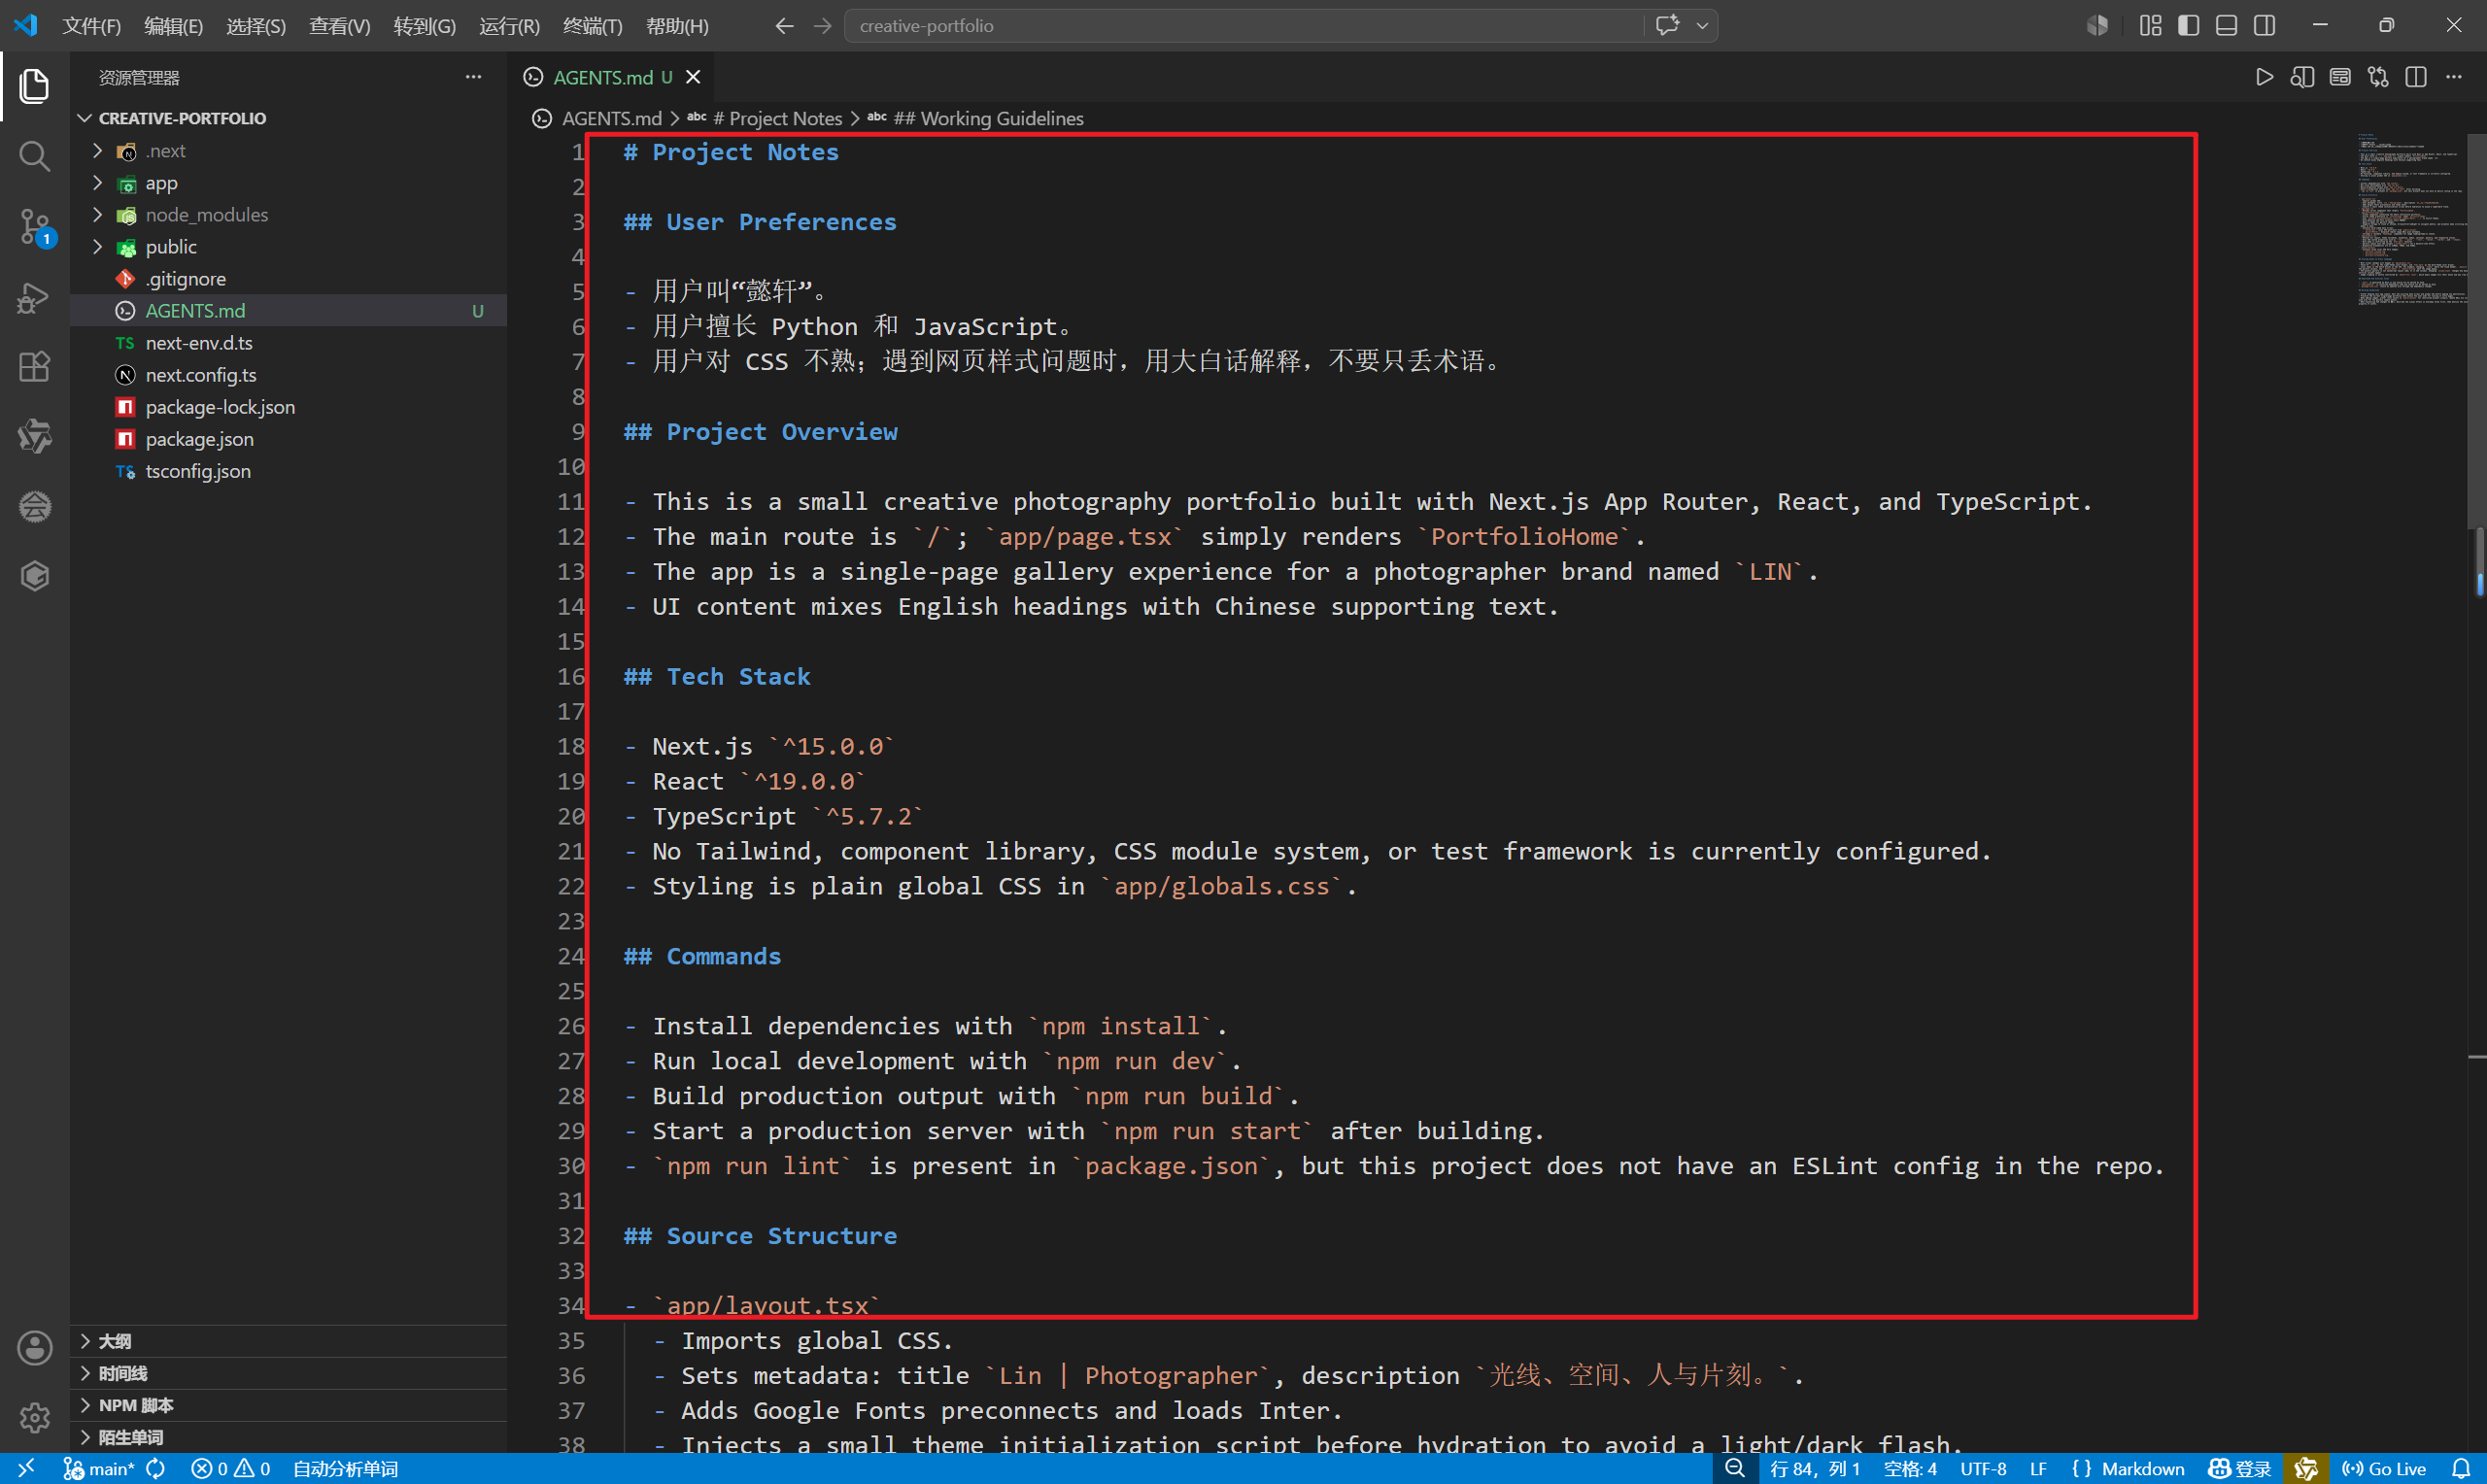Screen dimensions: 2487x1484
Task: Open the Run and Debug view
Action: click(x=34, y=297)
